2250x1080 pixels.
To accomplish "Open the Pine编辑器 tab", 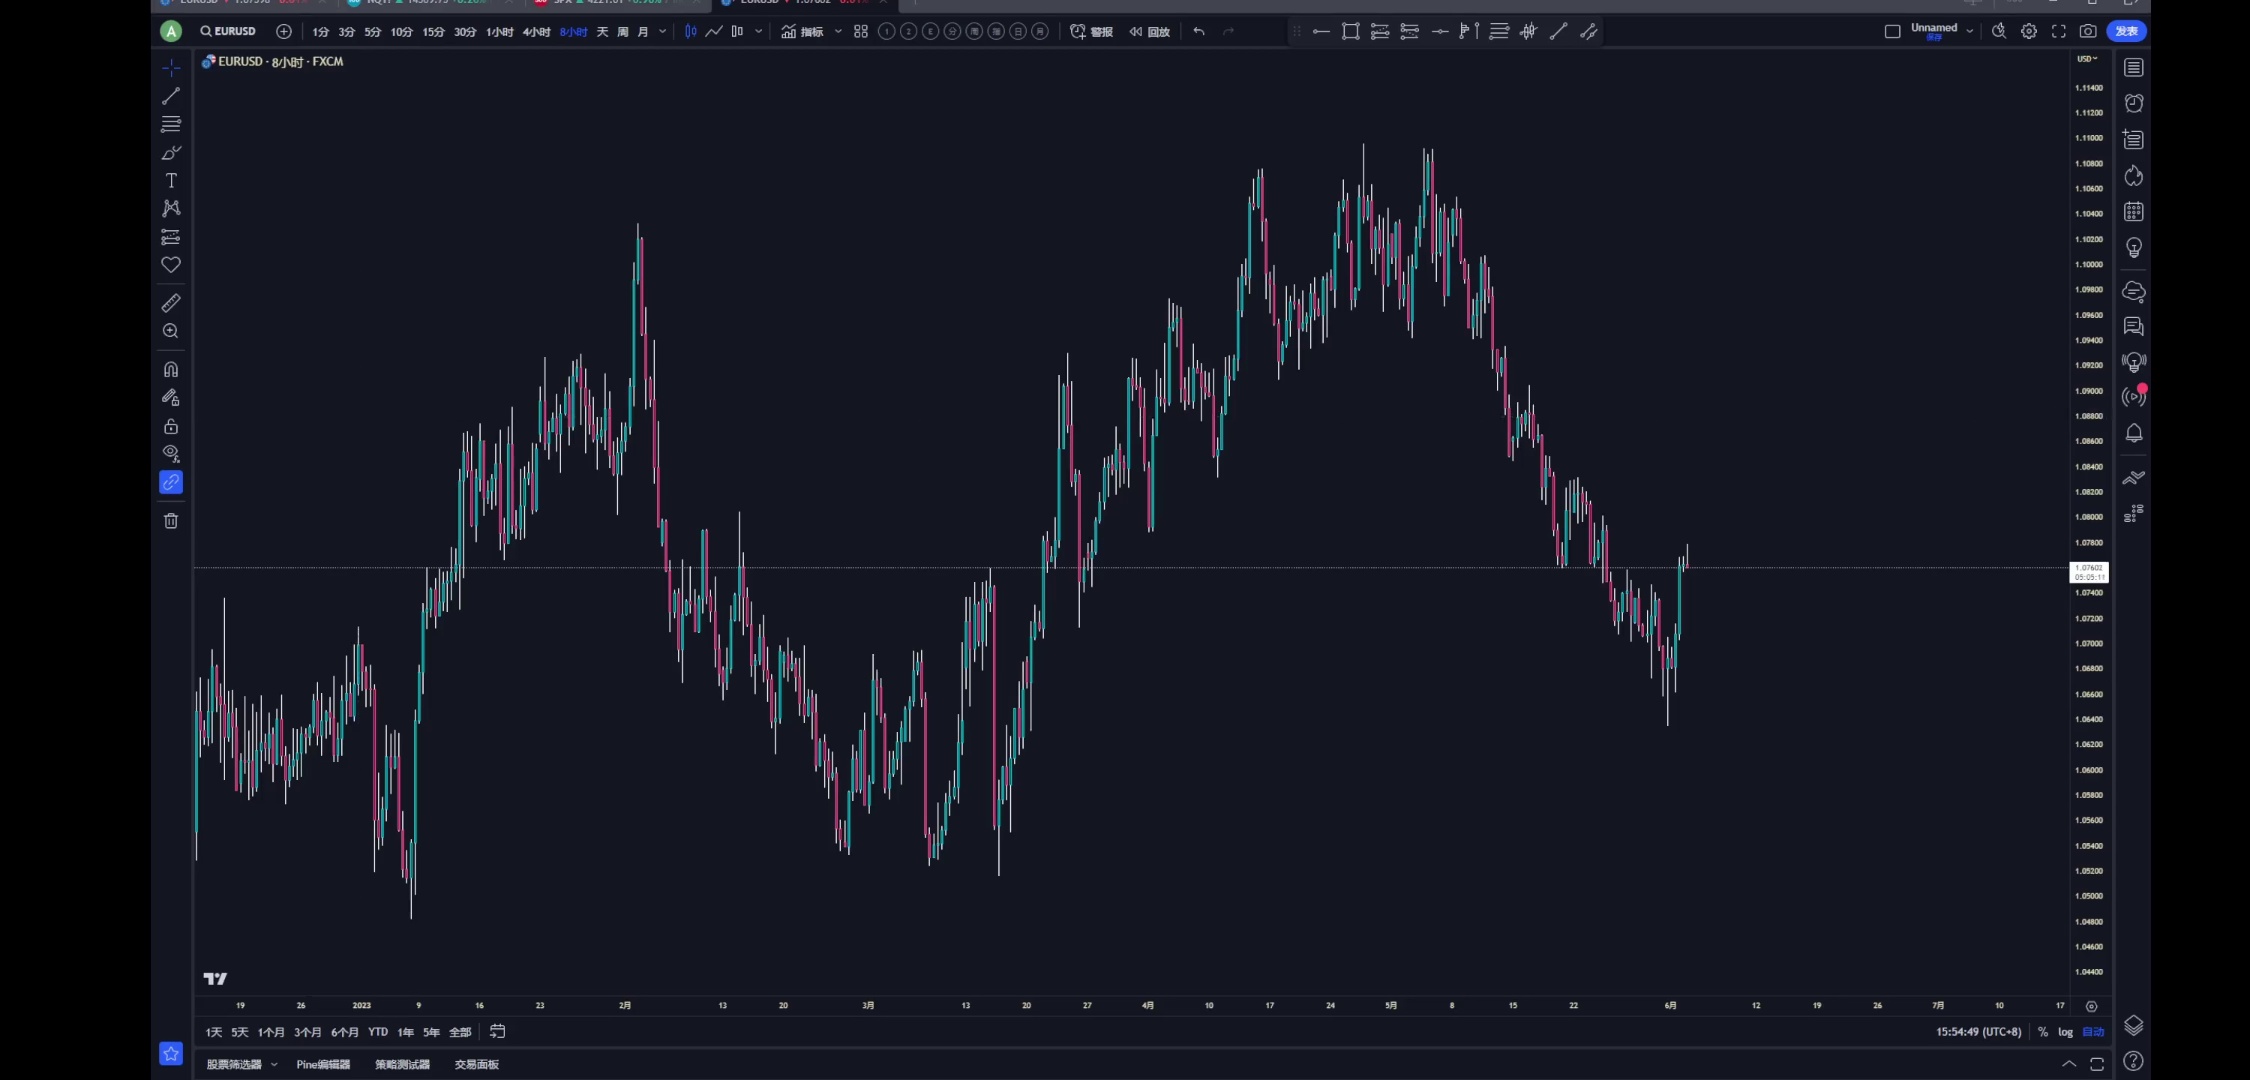I will click(323, 1064).
